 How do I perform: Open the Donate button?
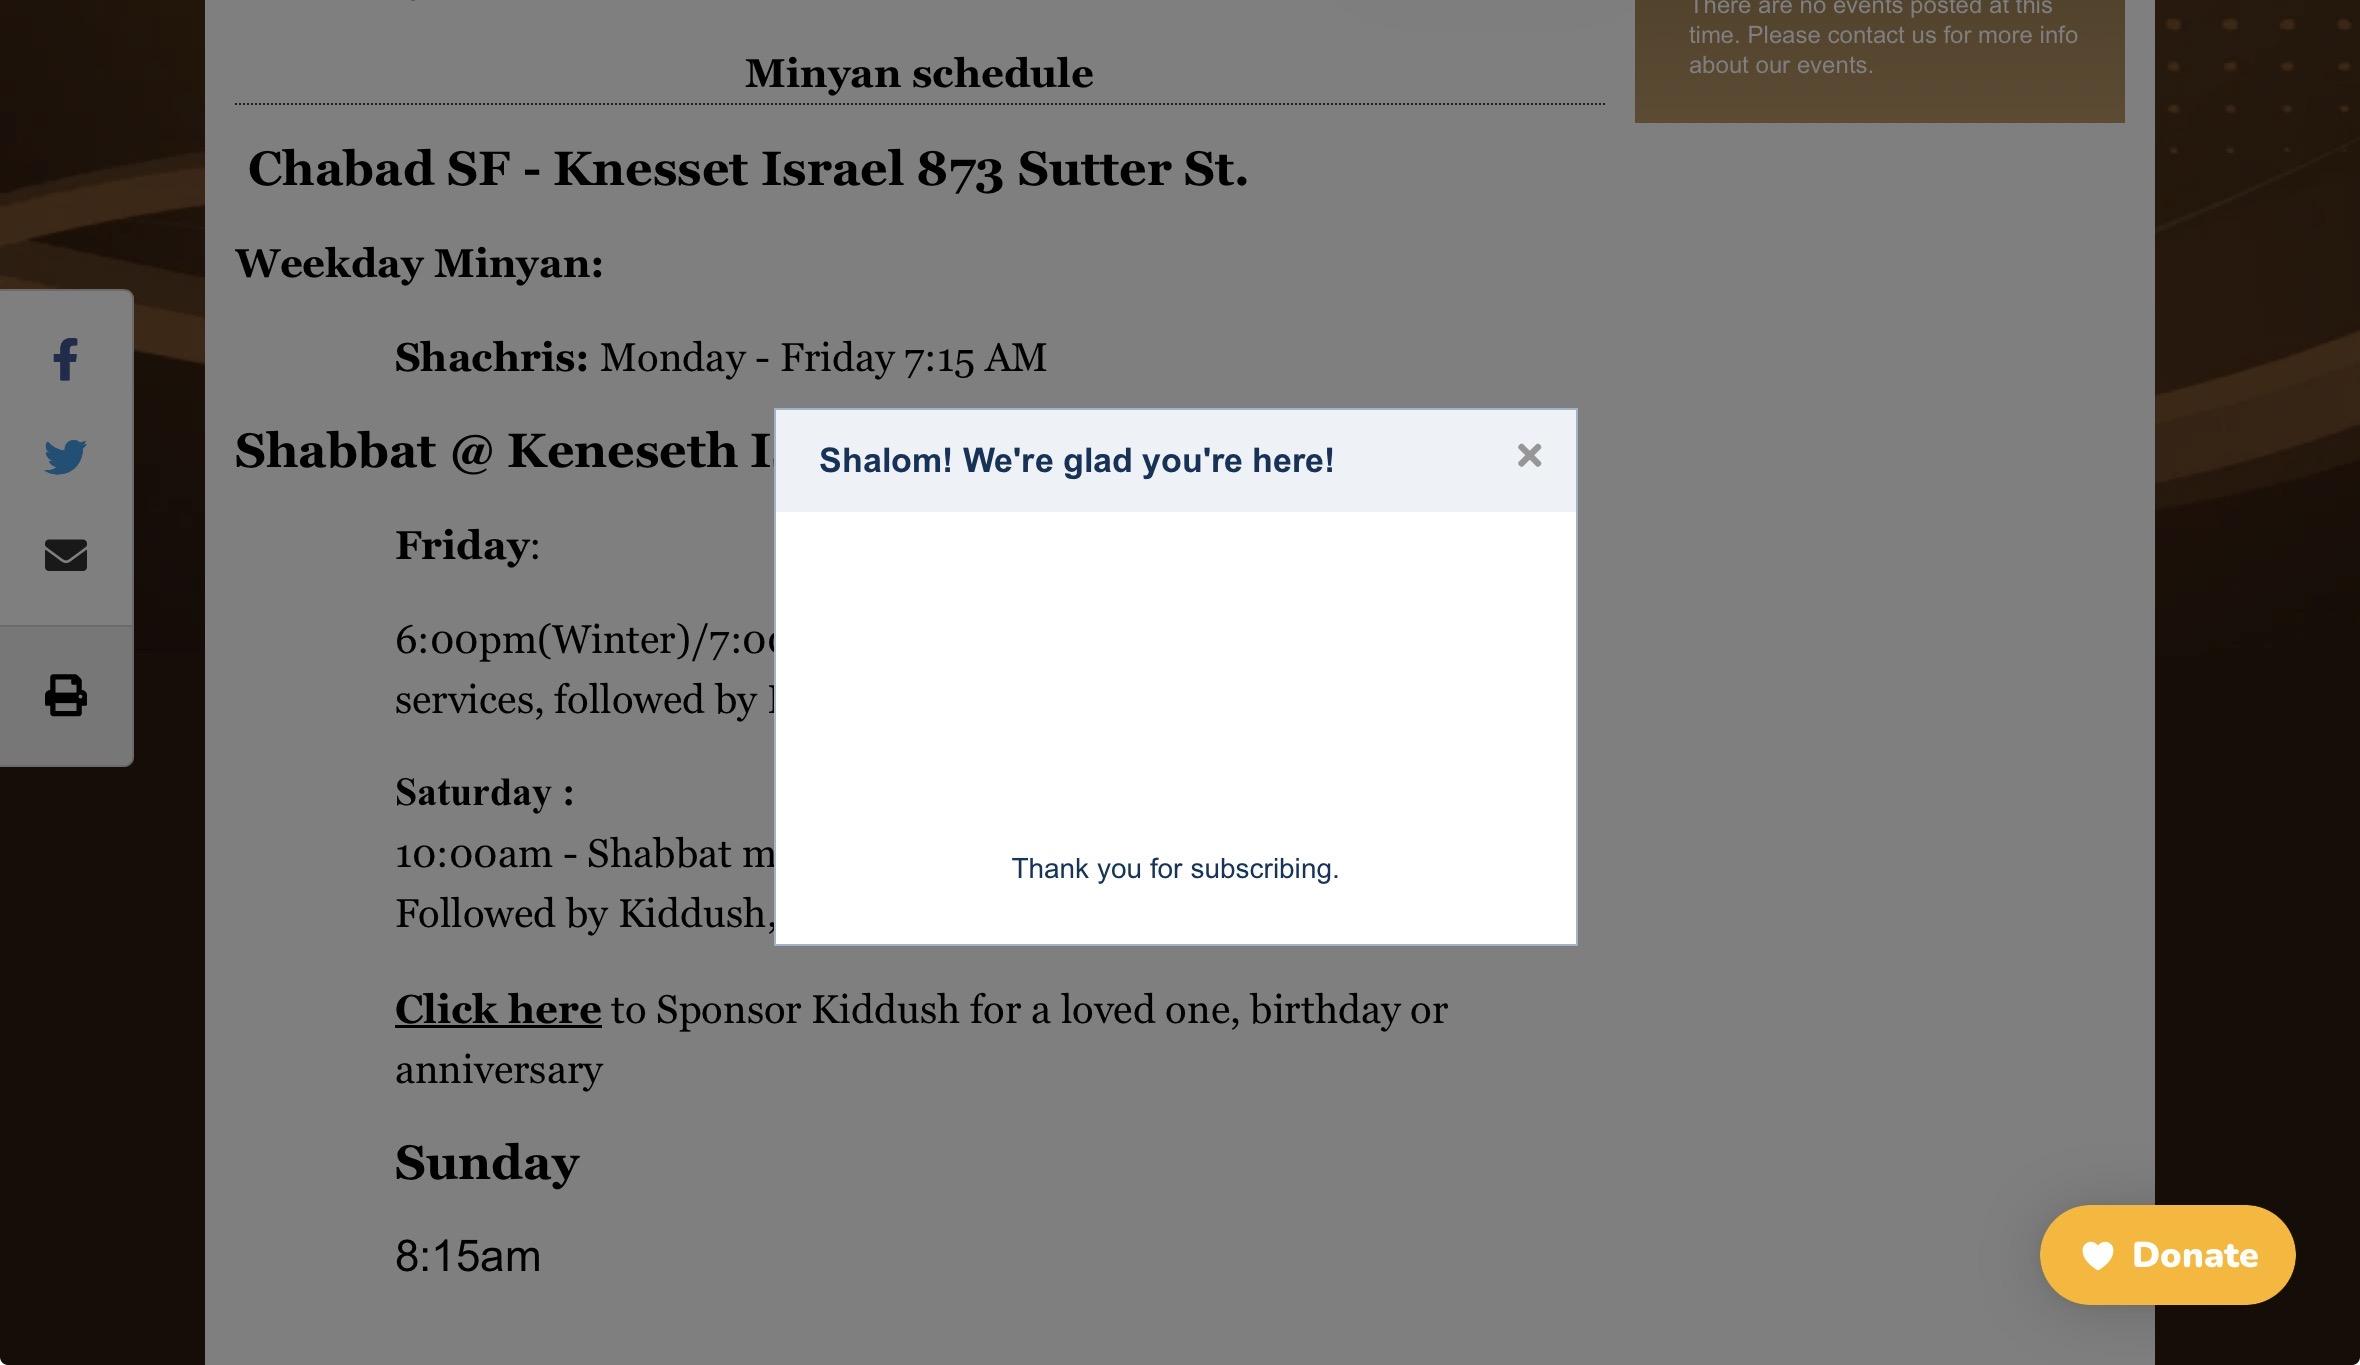[x=2167, y=1255]
